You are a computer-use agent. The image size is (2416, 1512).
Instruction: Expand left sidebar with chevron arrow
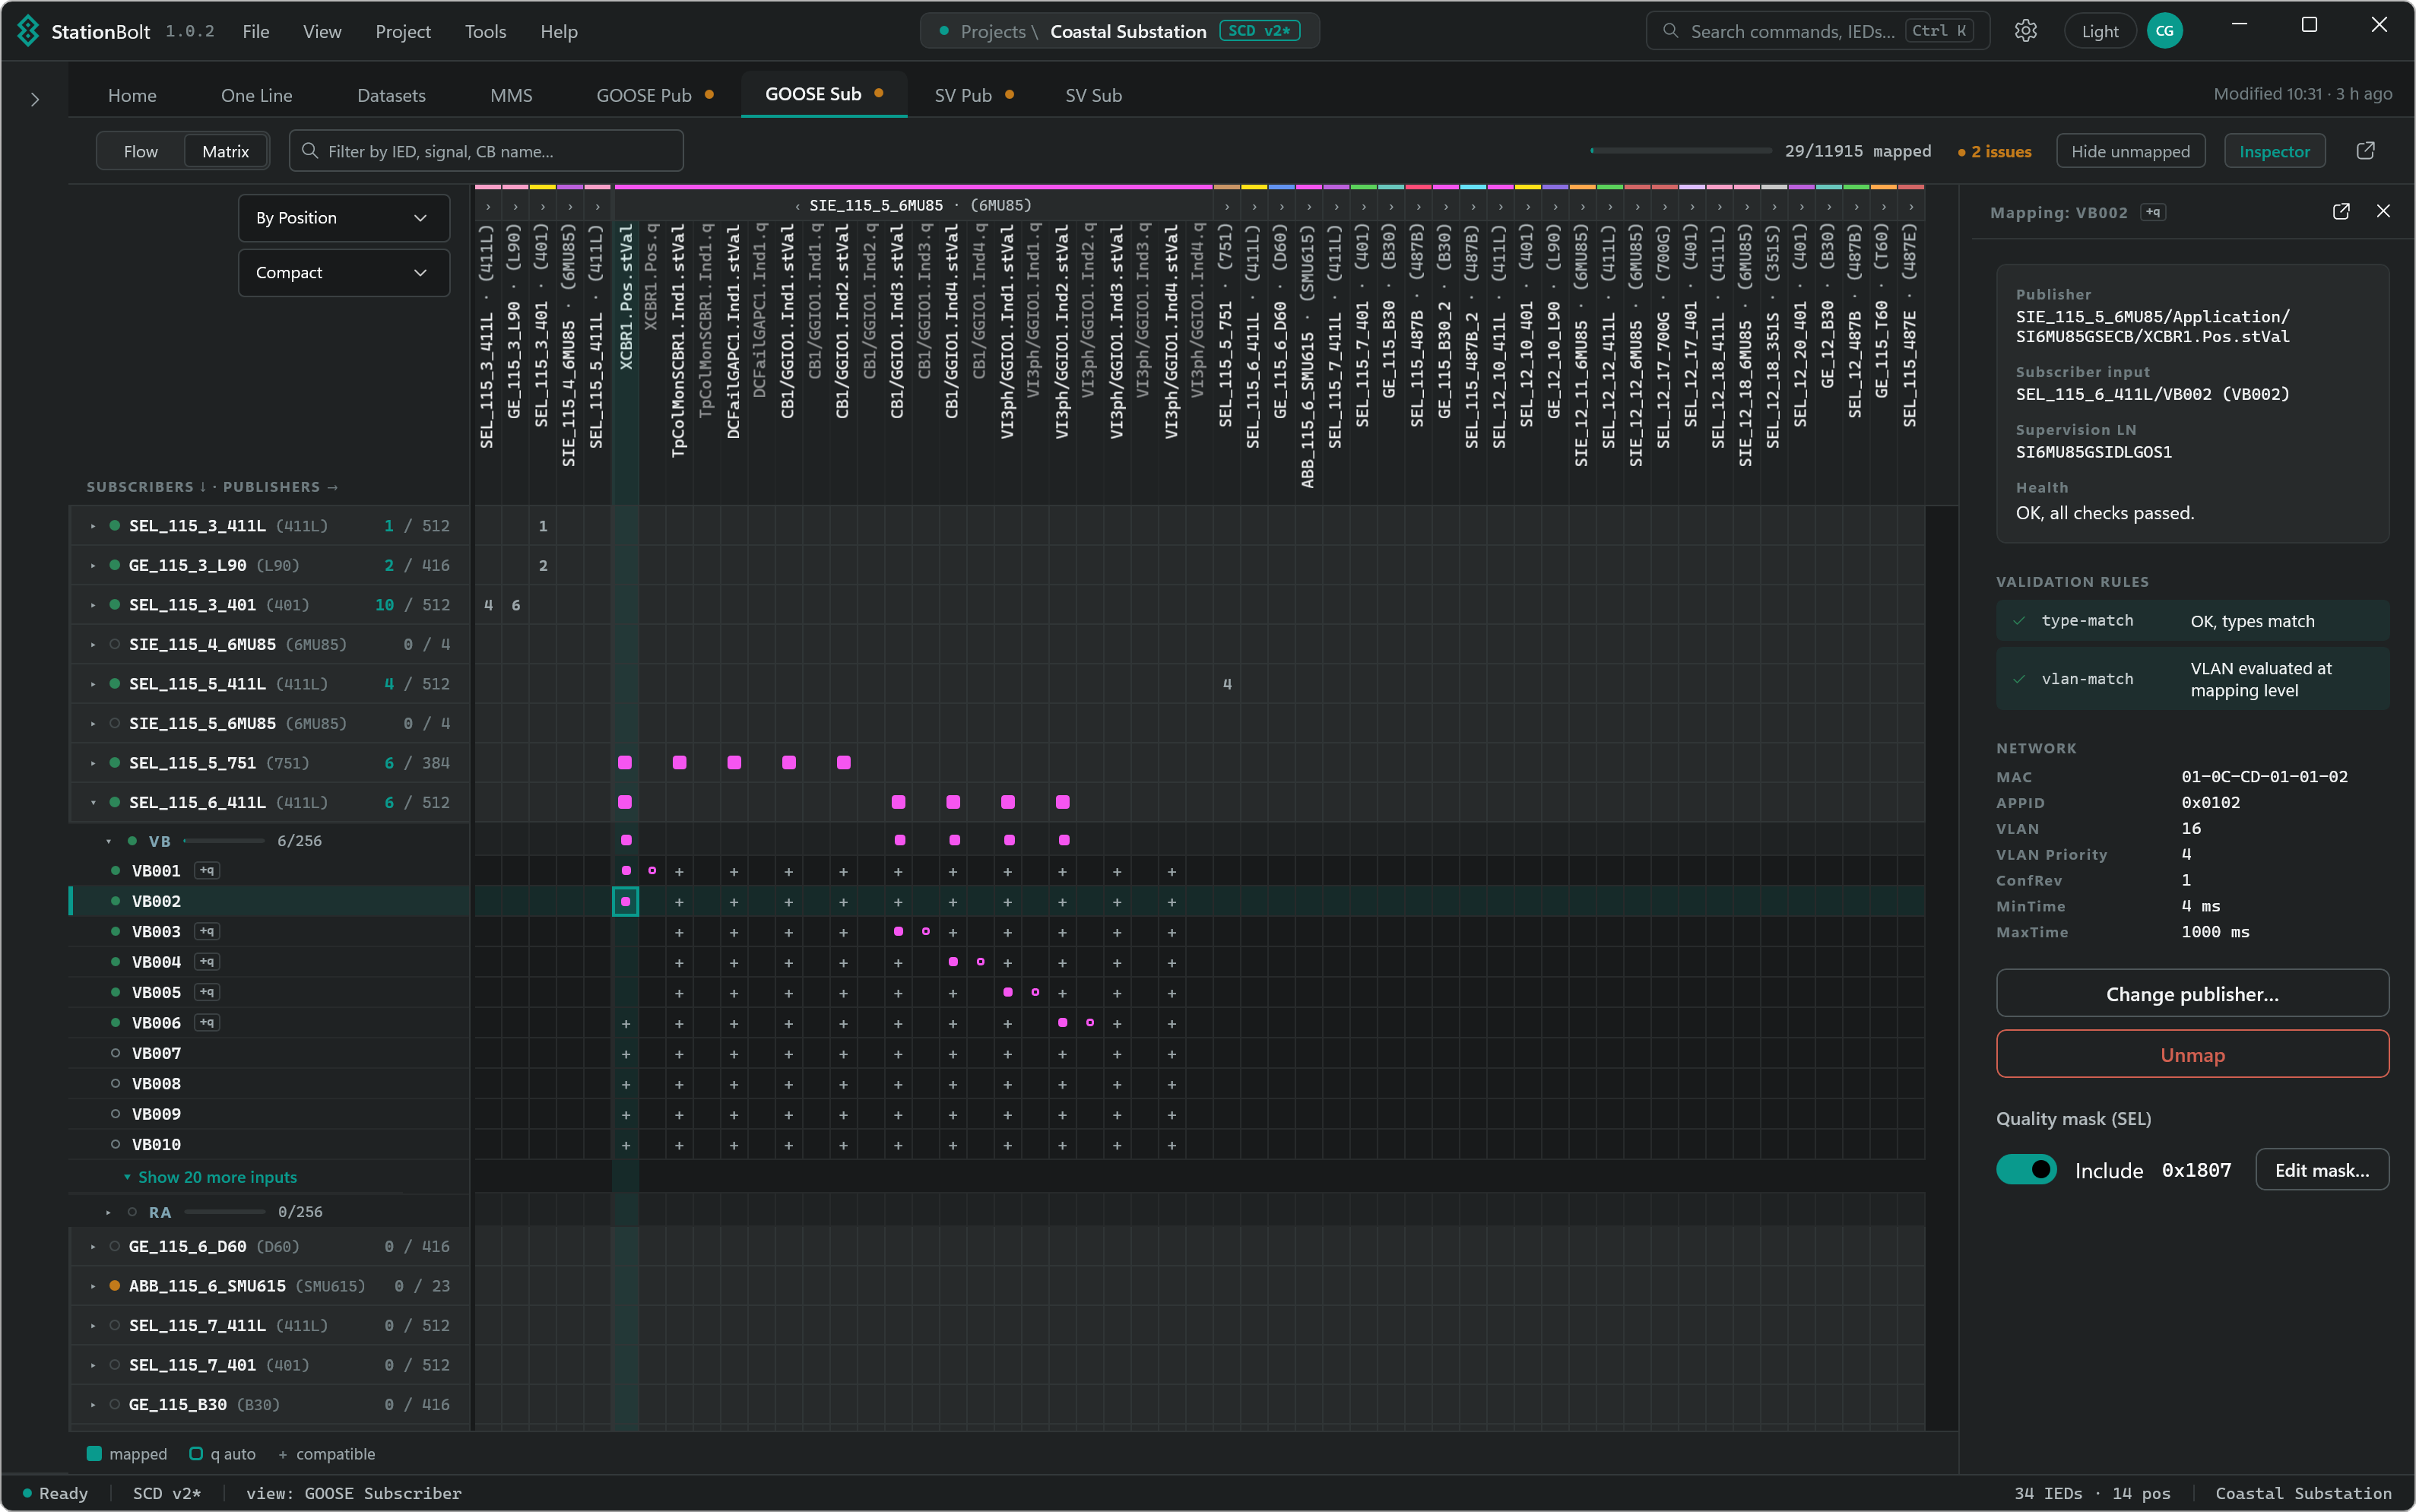35,99
